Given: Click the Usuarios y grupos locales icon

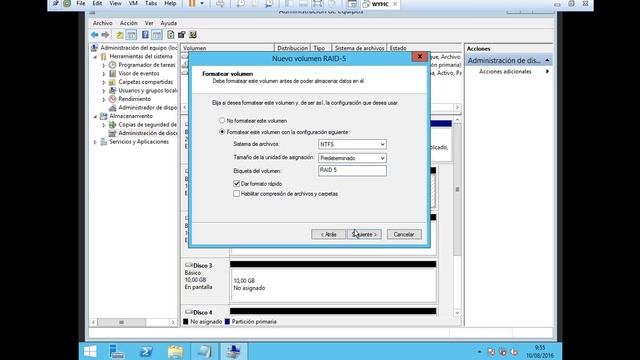Looking at the screenshot, I should click(x=113, y=91).
